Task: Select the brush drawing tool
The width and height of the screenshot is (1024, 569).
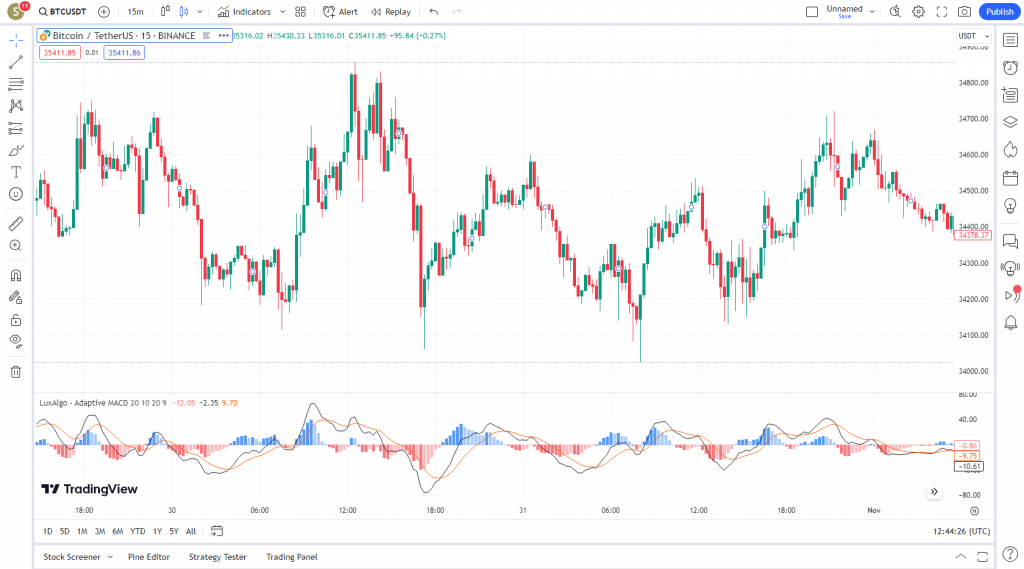Action: [16, 150]
